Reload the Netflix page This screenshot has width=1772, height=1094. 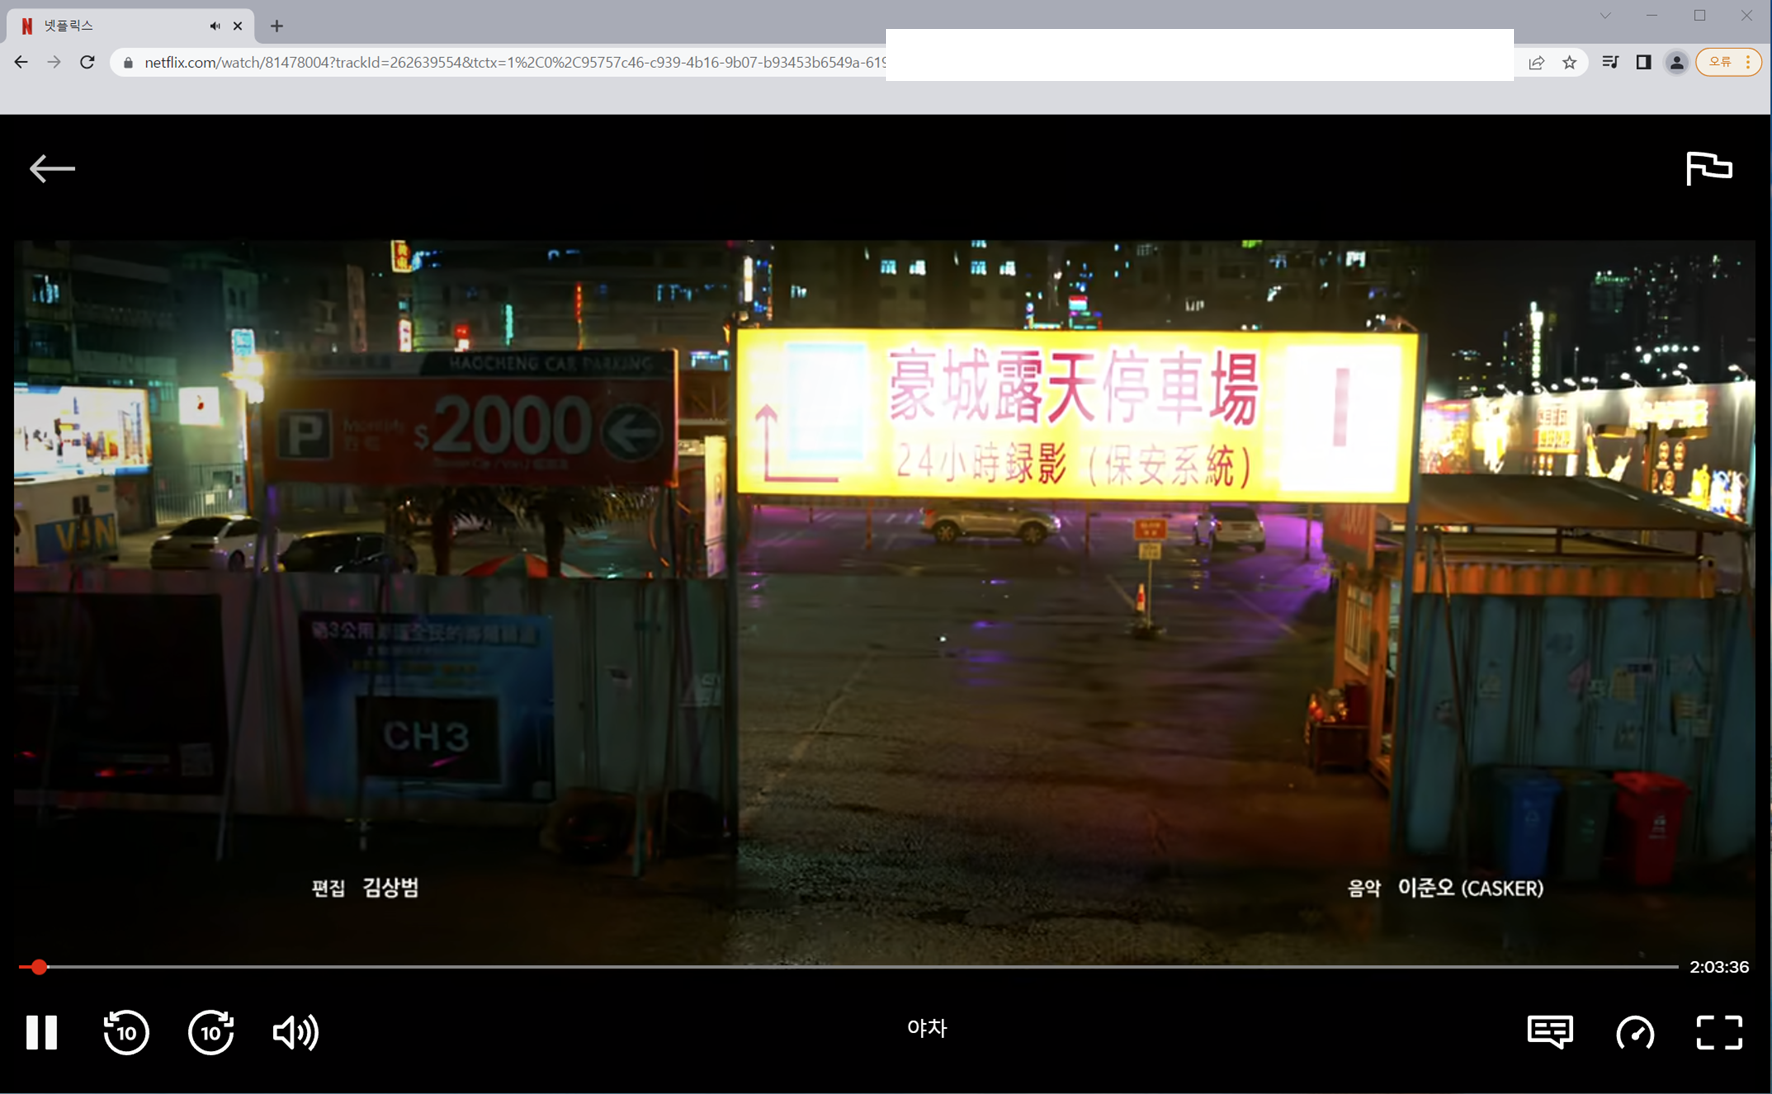(x=87, y=62)
